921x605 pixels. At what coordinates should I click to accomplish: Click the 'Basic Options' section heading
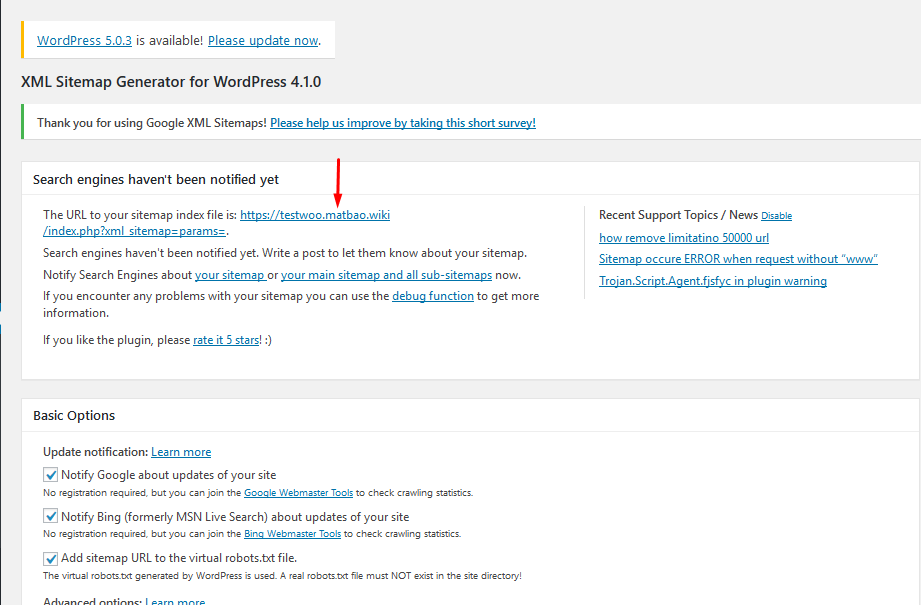click(74, 415)
